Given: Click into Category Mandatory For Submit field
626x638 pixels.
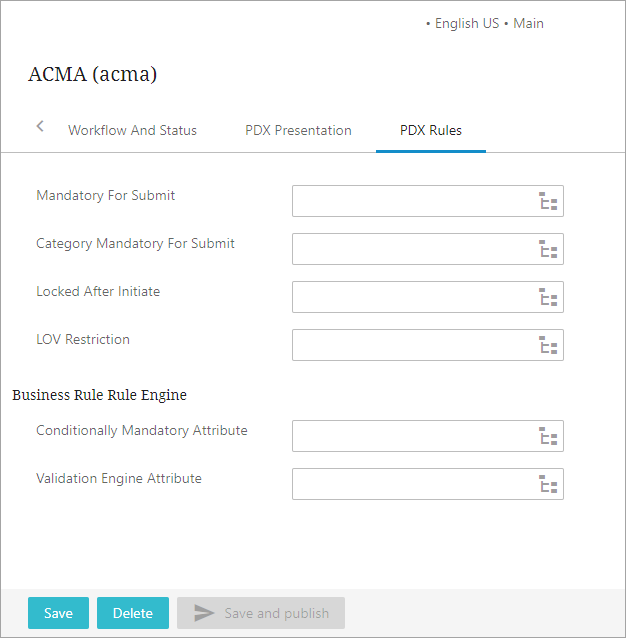Looking at the screenshot, I should coord(412,249).
